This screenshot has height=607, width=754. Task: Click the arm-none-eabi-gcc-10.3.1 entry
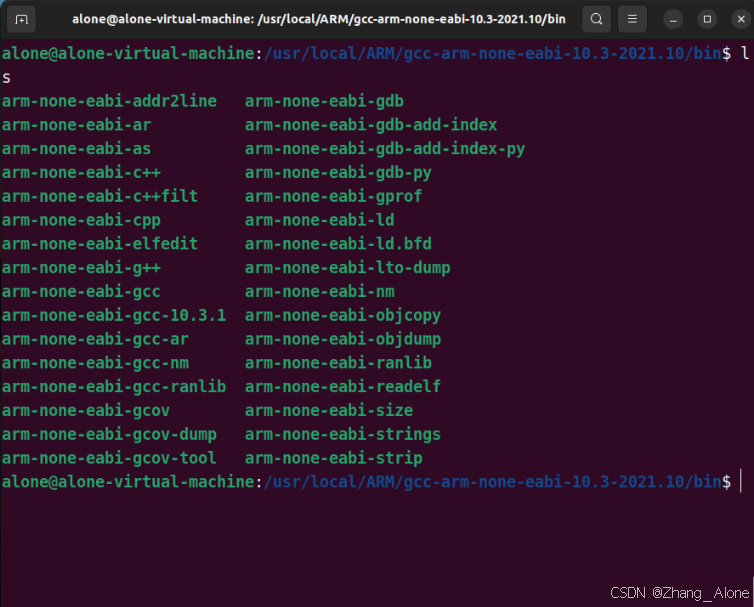coord(114,316)
